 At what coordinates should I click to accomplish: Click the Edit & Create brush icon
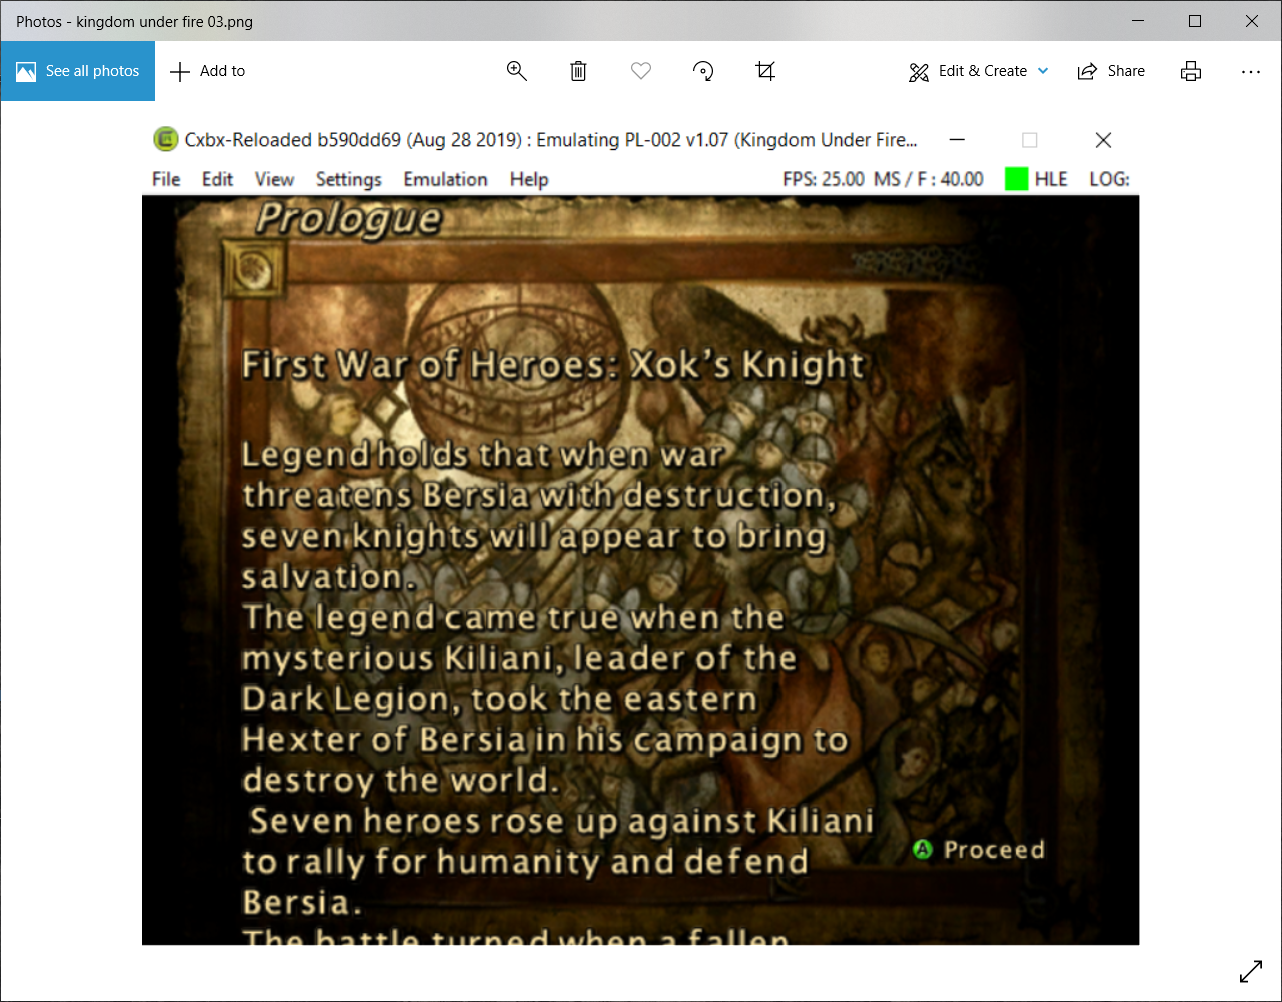point(919,71)
